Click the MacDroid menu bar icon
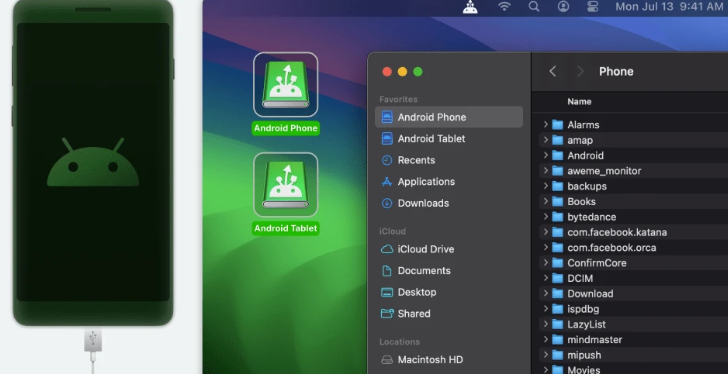Screen dimensions: 728x374 470,6
